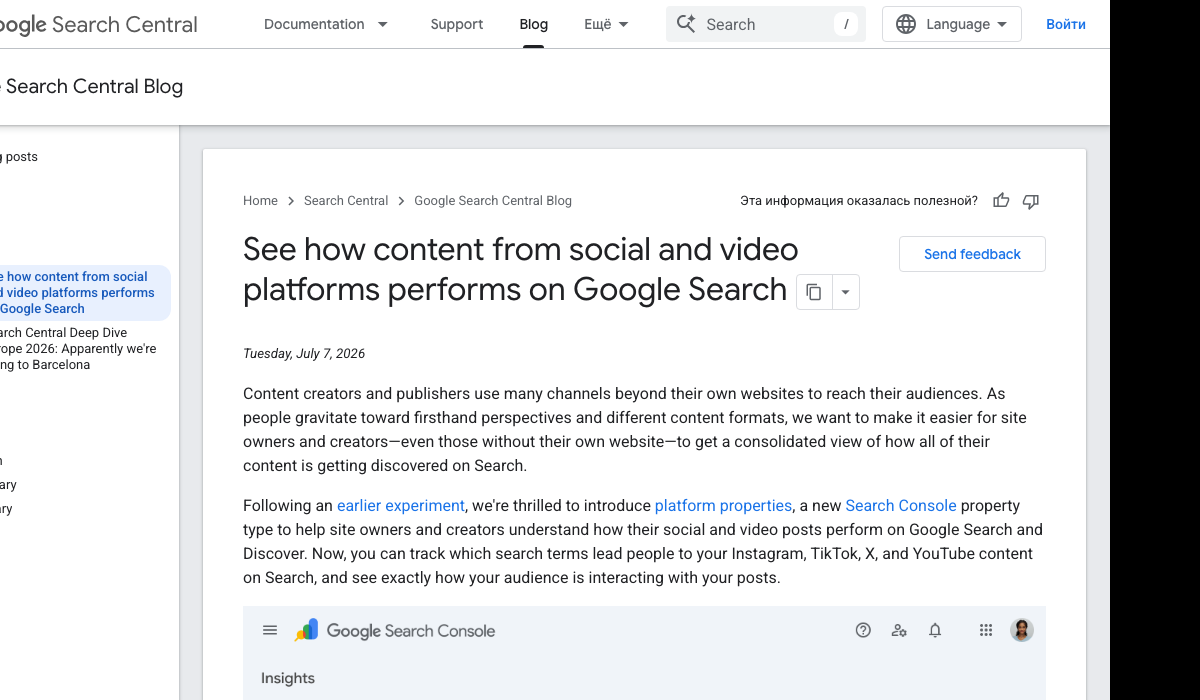Copy page with the copy icon
The width and height of the screenshot is (1200, 700).
(814, 292)
